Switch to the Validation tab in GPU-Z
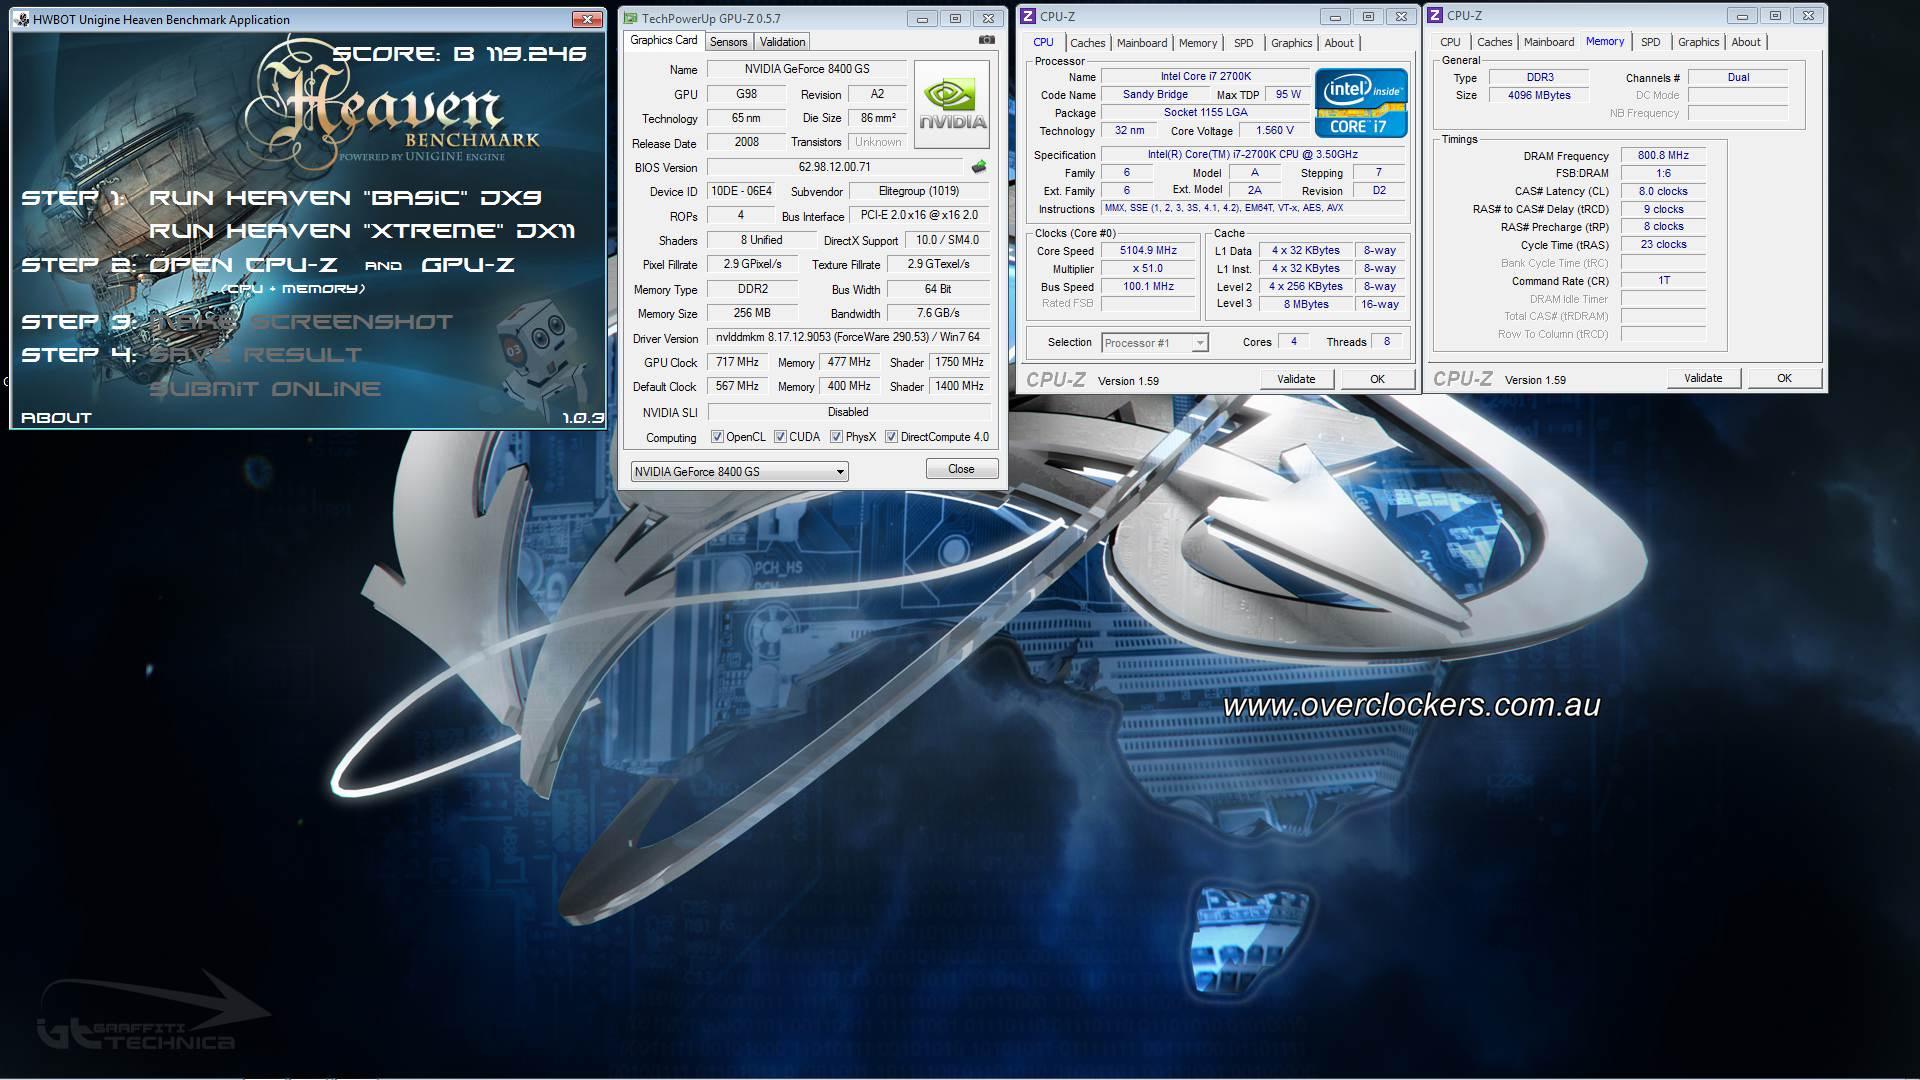The image size is (1920, 1080). (782, 42)
